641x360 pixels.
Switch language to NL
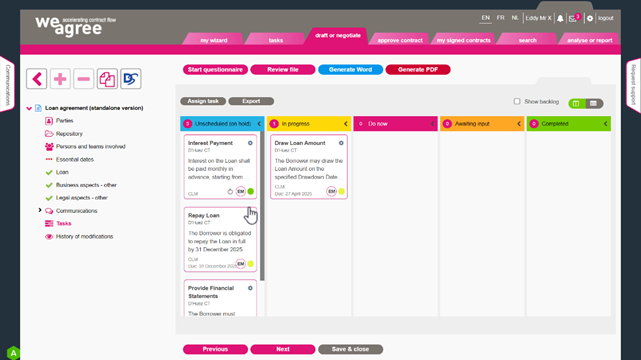pos(515,18)
